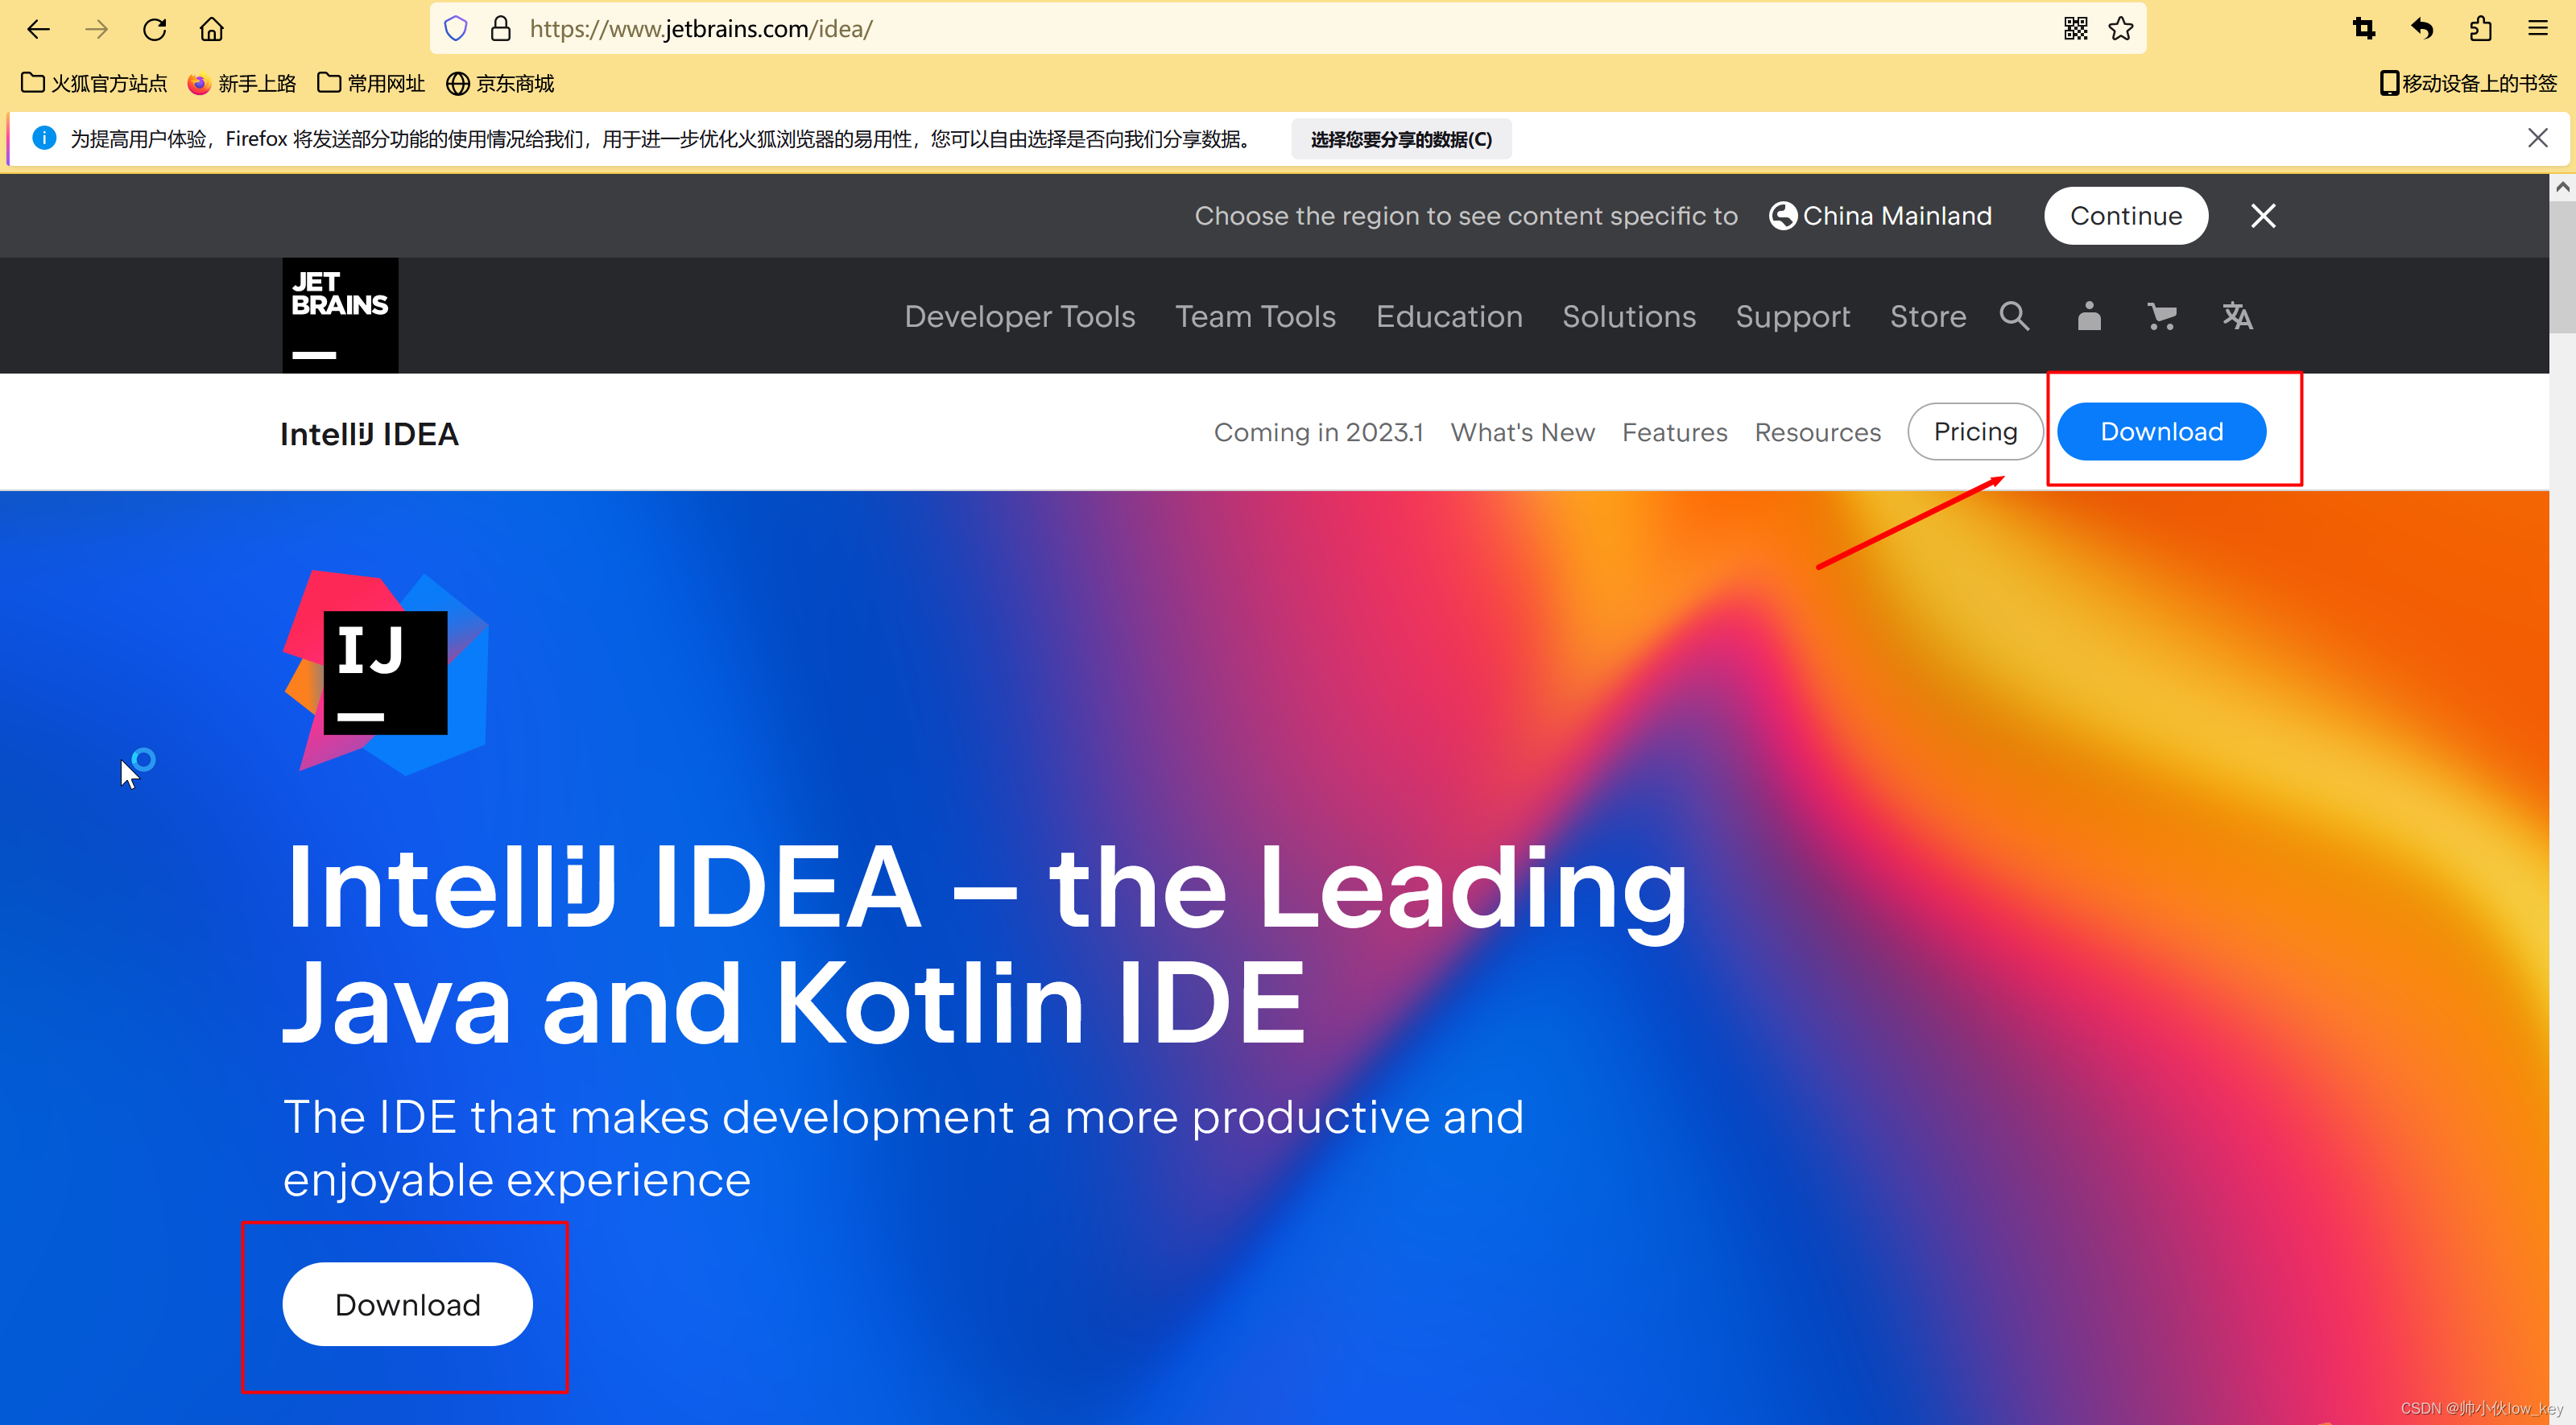The width and height of the screenshot is (2576, 1425).
Task: Click the QR code icon in address bar
Action: 2075,29
